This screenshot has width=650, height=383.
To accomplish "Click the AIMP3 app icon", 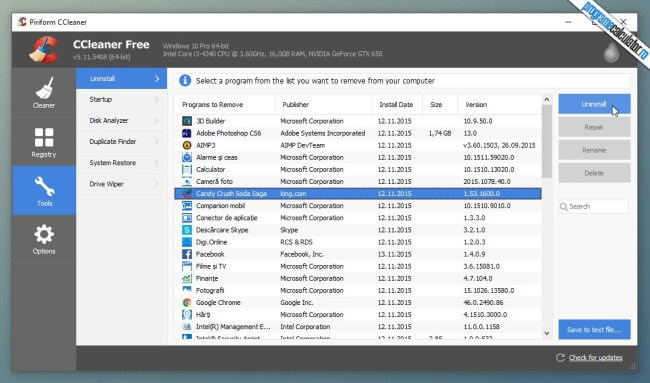I will tap(187, 145).
